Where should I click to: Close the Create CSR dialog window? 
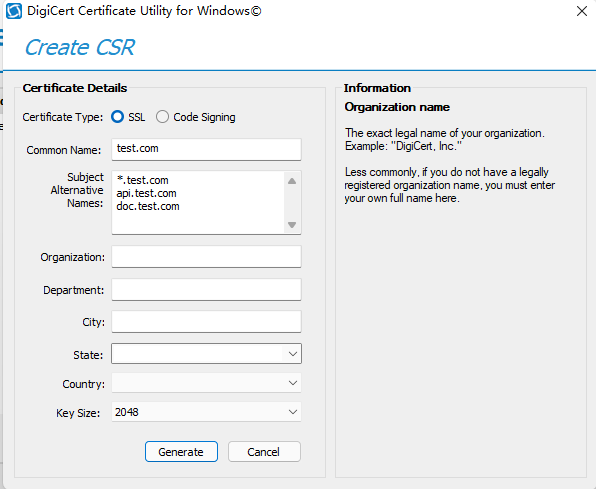[582, 11]
